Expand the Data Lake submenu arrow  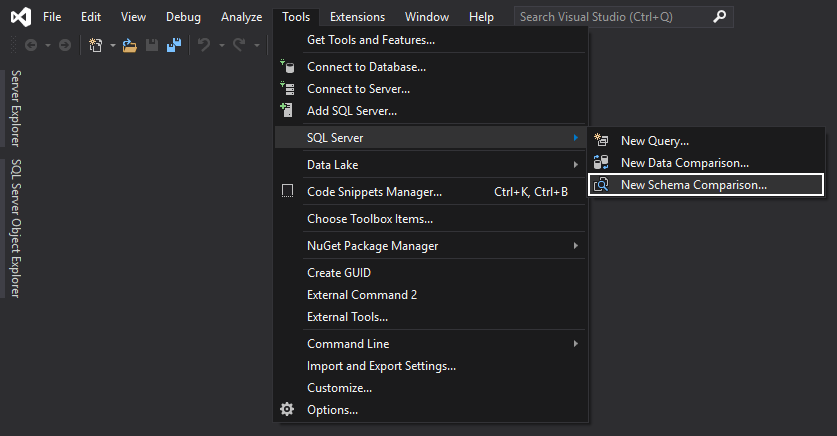point(575,164)
